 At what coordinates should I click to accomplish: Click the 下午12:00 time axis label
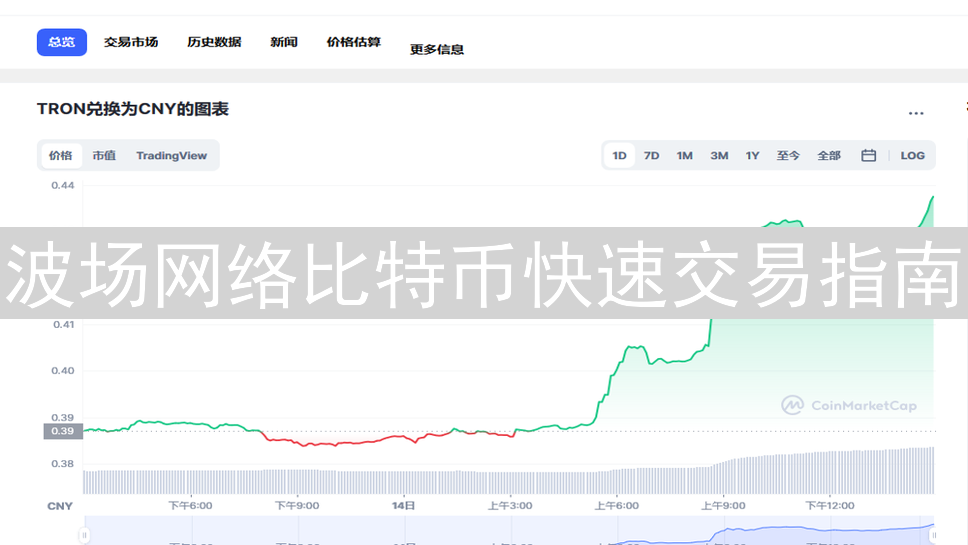pyautogui.click(x=830, y=505)
